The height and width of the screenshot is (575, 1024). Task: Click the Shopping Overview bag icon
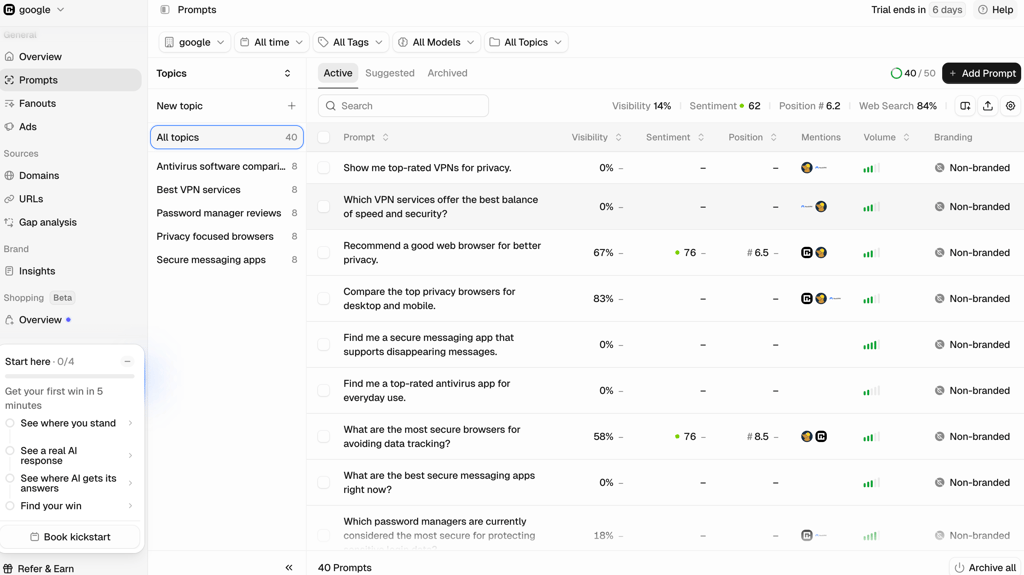[x=9, y=320]
